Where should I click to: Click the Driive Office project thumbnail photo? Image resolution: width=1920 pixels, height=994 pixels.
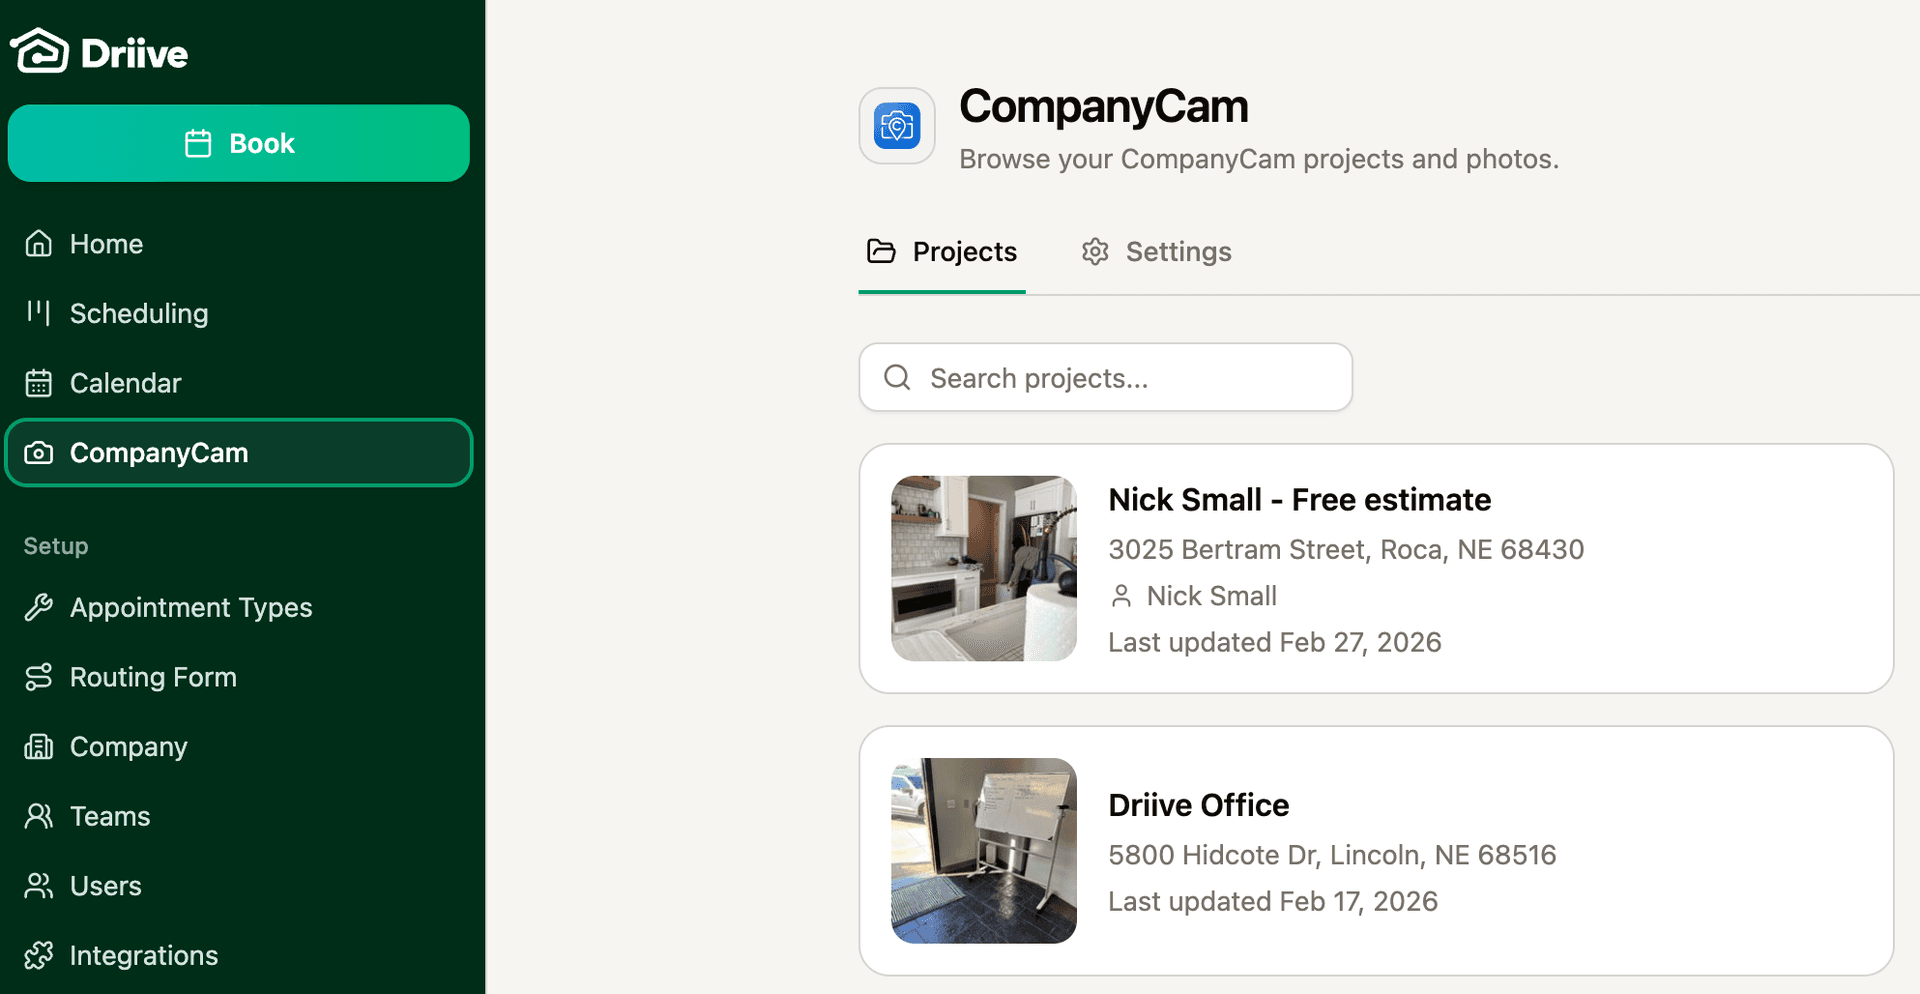(x=983, y=850)
